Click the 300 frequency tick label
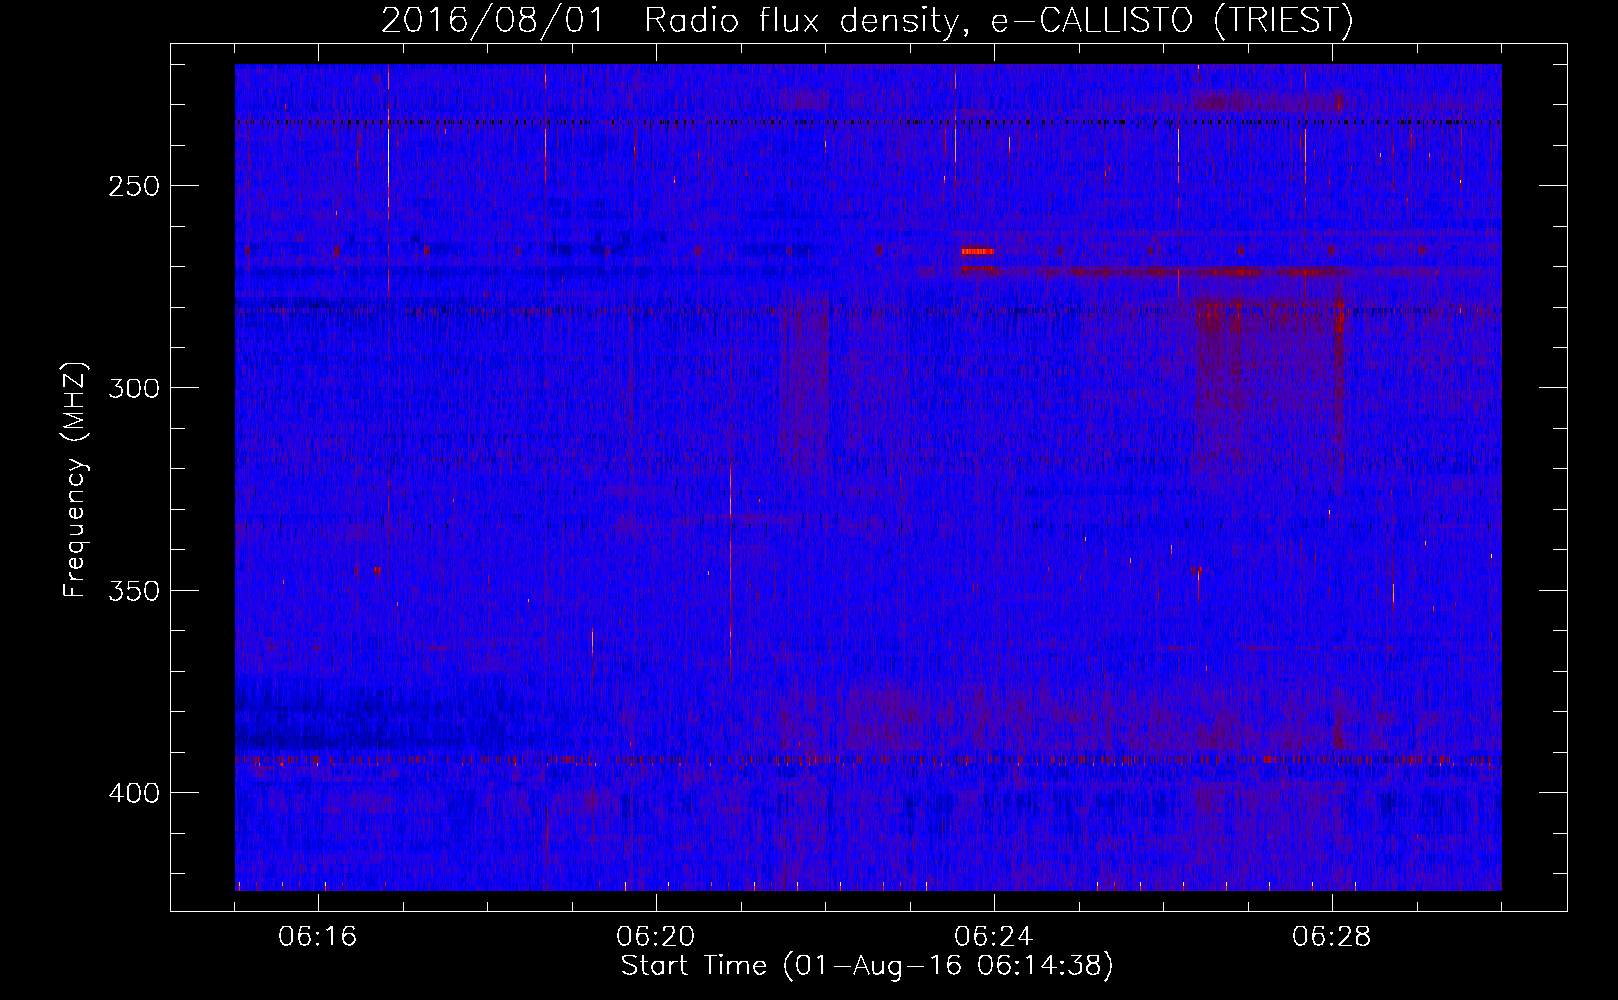Screen dimensions: 1618x1000 pyautogui.click(x=134, y=388)
